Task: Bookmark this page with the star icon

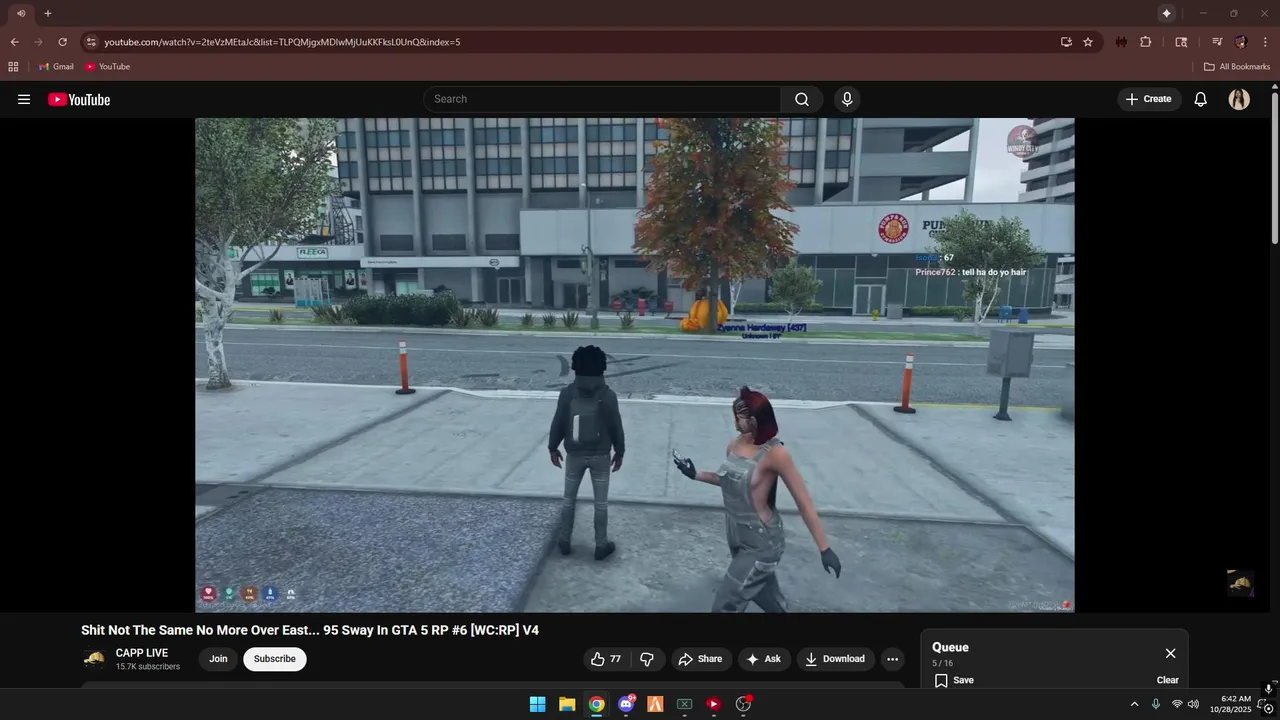Action: (1088, 42)
